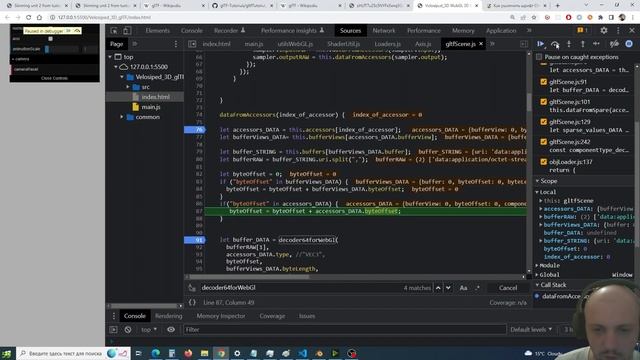640x360 pixels.
Task: Toggle breakpoint on line 76
Action: pyautogui.click(x=195, y=130)
